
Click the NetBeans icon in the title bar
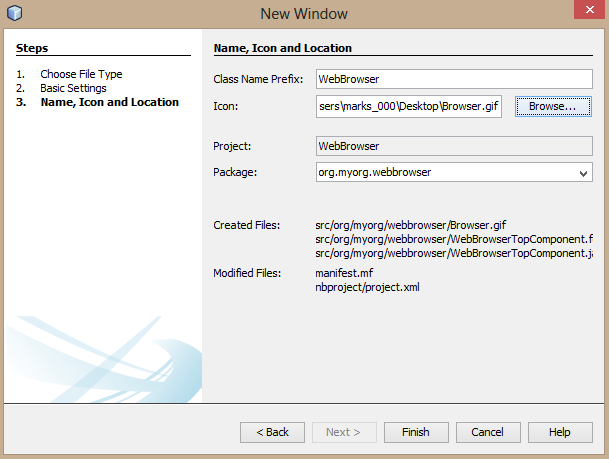[16, 14]
